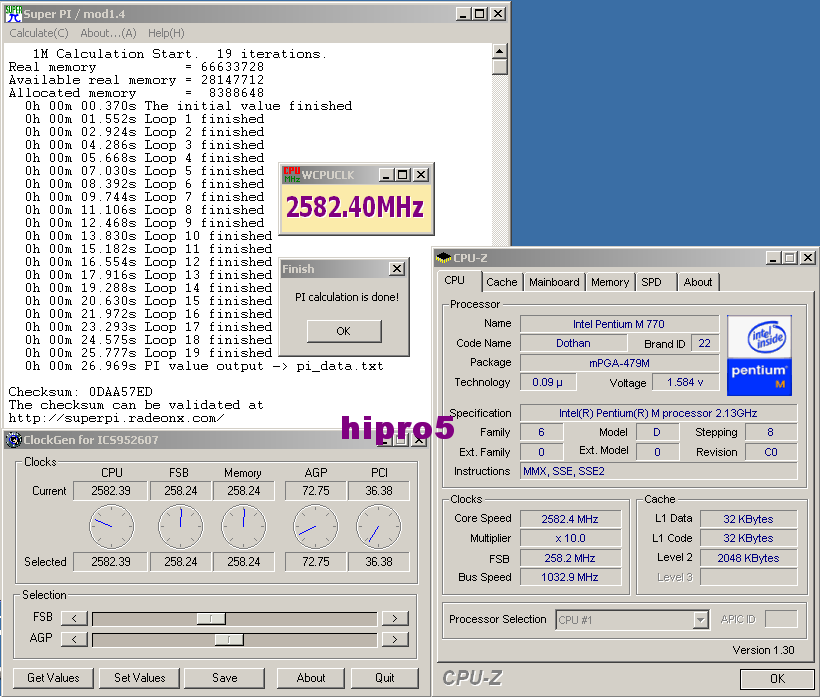The height and width of the screenshot is (697, 820).
Task: Click the Super PI scrollbar up arrow
Action: tap(499, 51)
